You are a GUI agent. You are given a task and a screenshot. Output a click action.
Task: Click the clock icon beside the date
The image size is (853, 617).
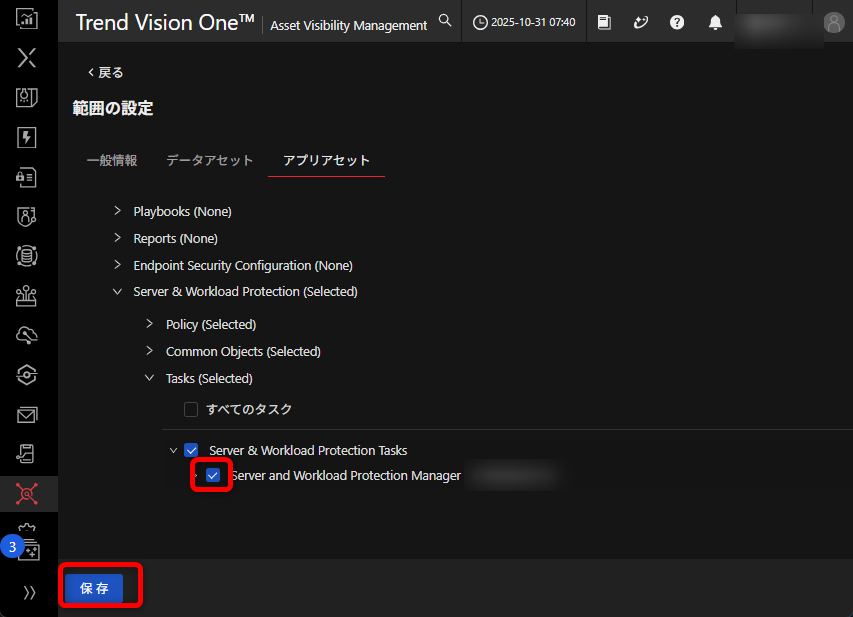pos(480,22)
